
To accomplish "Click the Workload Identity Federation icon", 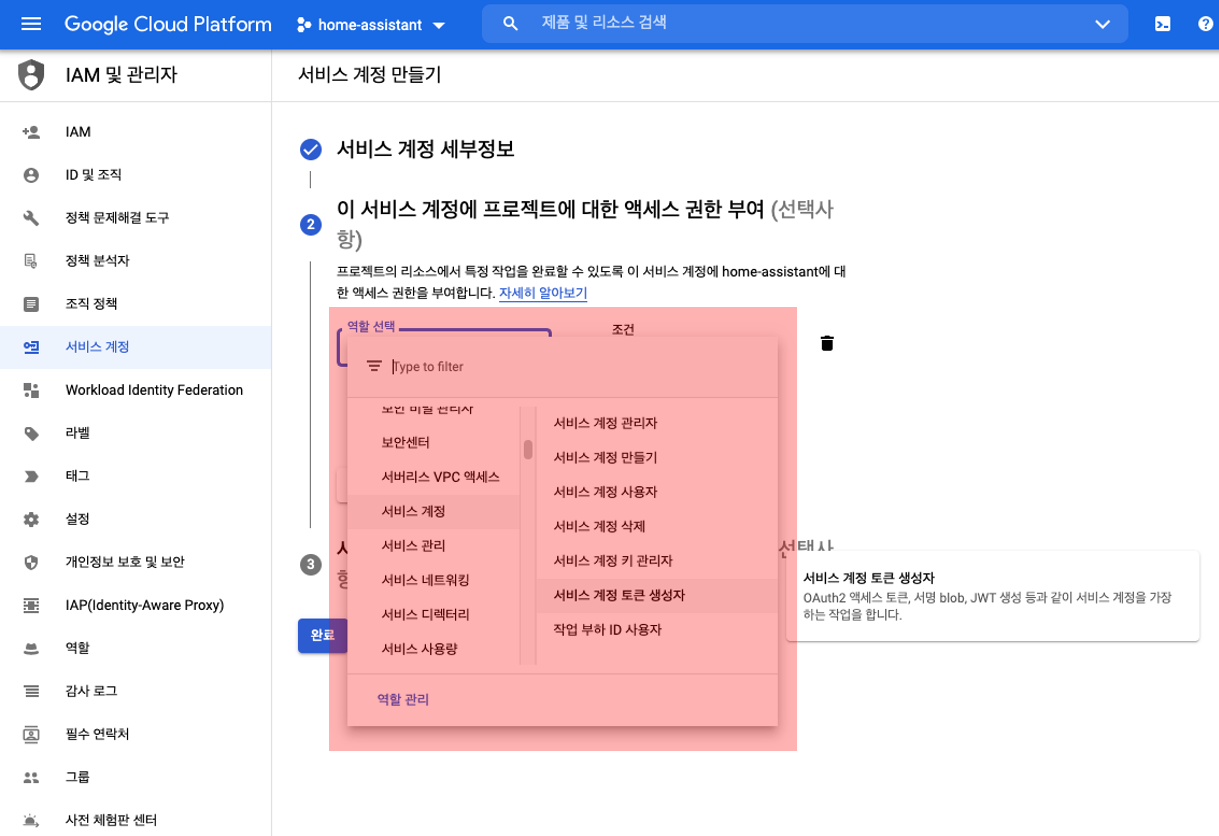I will (31, 390).
